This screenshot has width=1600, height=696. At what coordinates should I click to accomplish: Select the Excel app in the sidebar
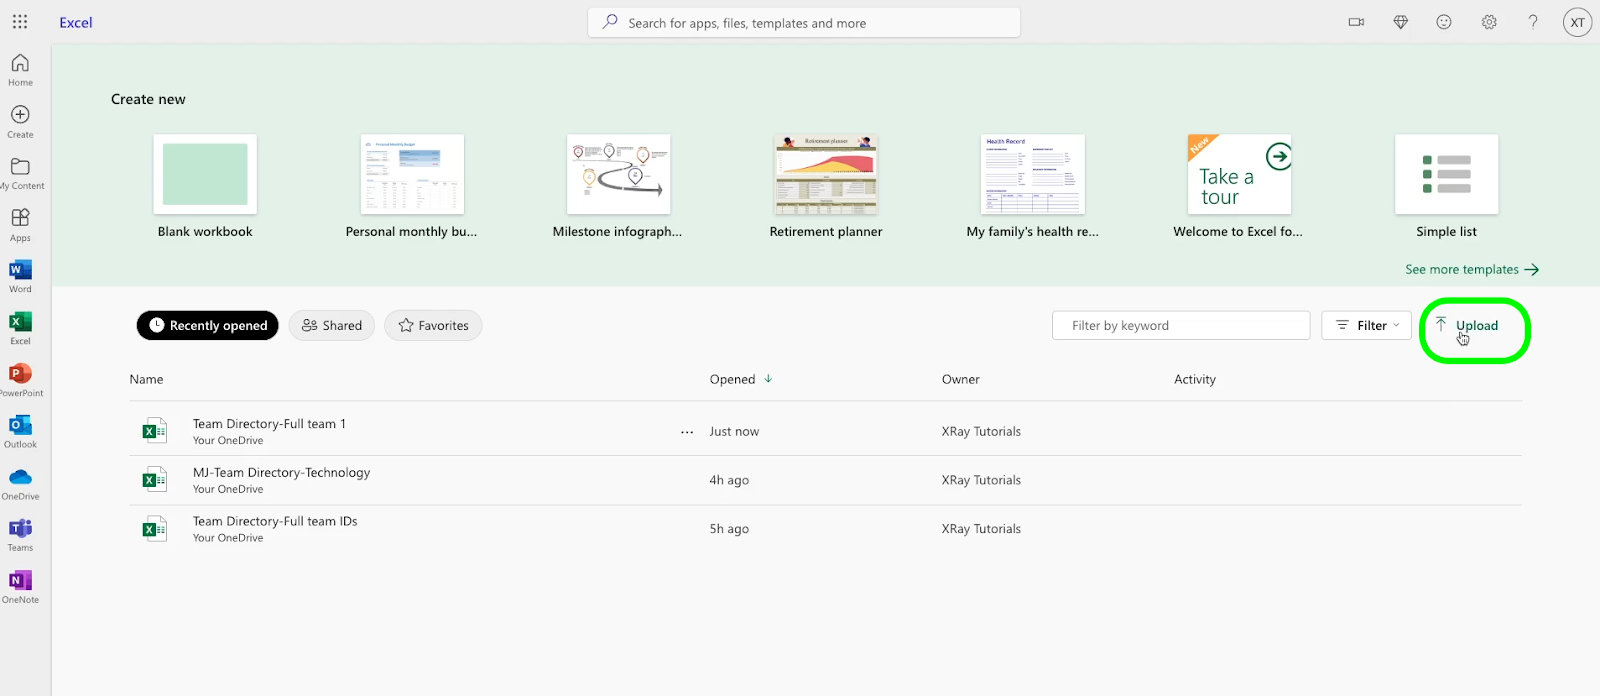20,328
